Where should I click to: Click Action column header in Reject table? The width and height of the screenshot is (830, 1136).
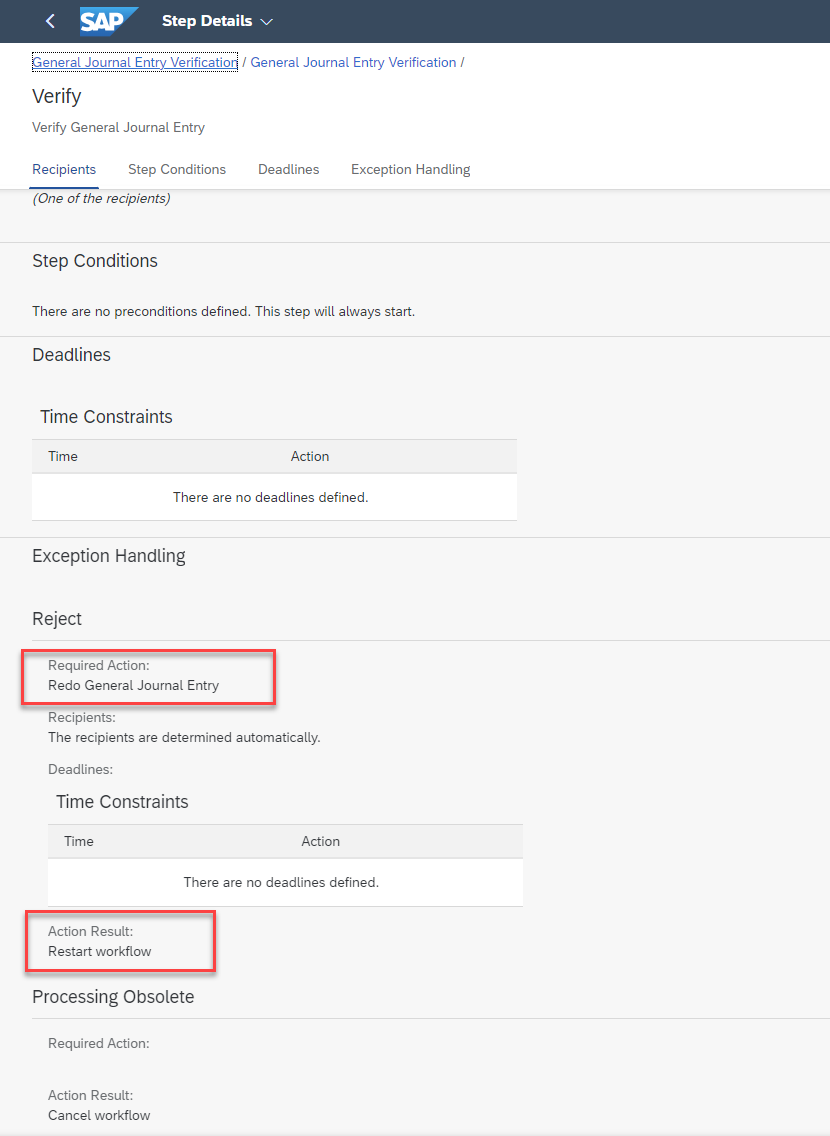point(320,841)
